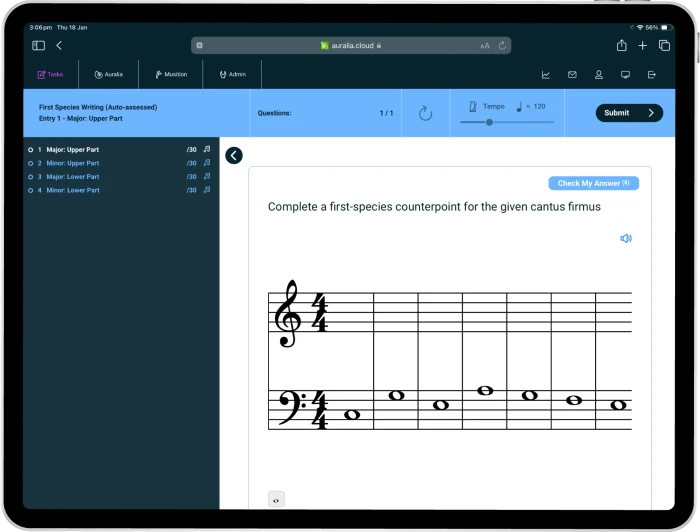The width and height of the screenshot is (700, 532).
Task: Click the Safari share icon
Action: click(621, 45)
